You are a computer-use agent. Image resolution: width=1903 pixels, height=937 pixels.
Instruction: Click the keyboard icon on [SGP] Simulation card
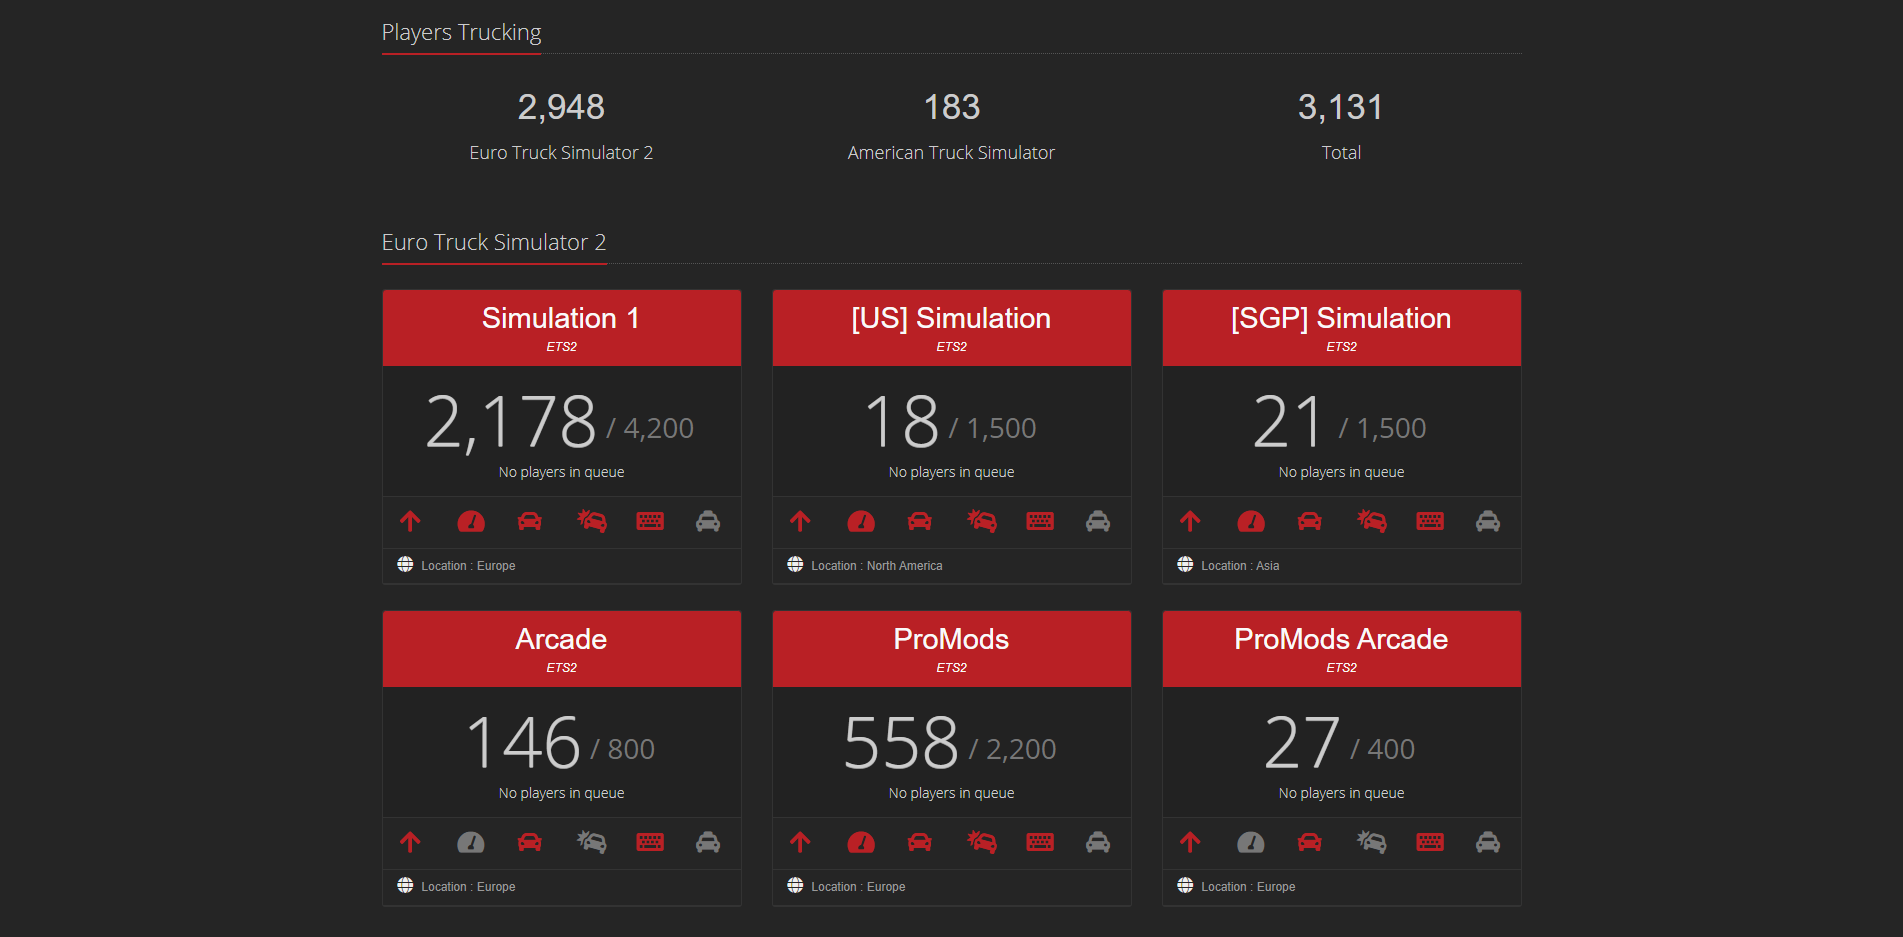coord(1430,521)
